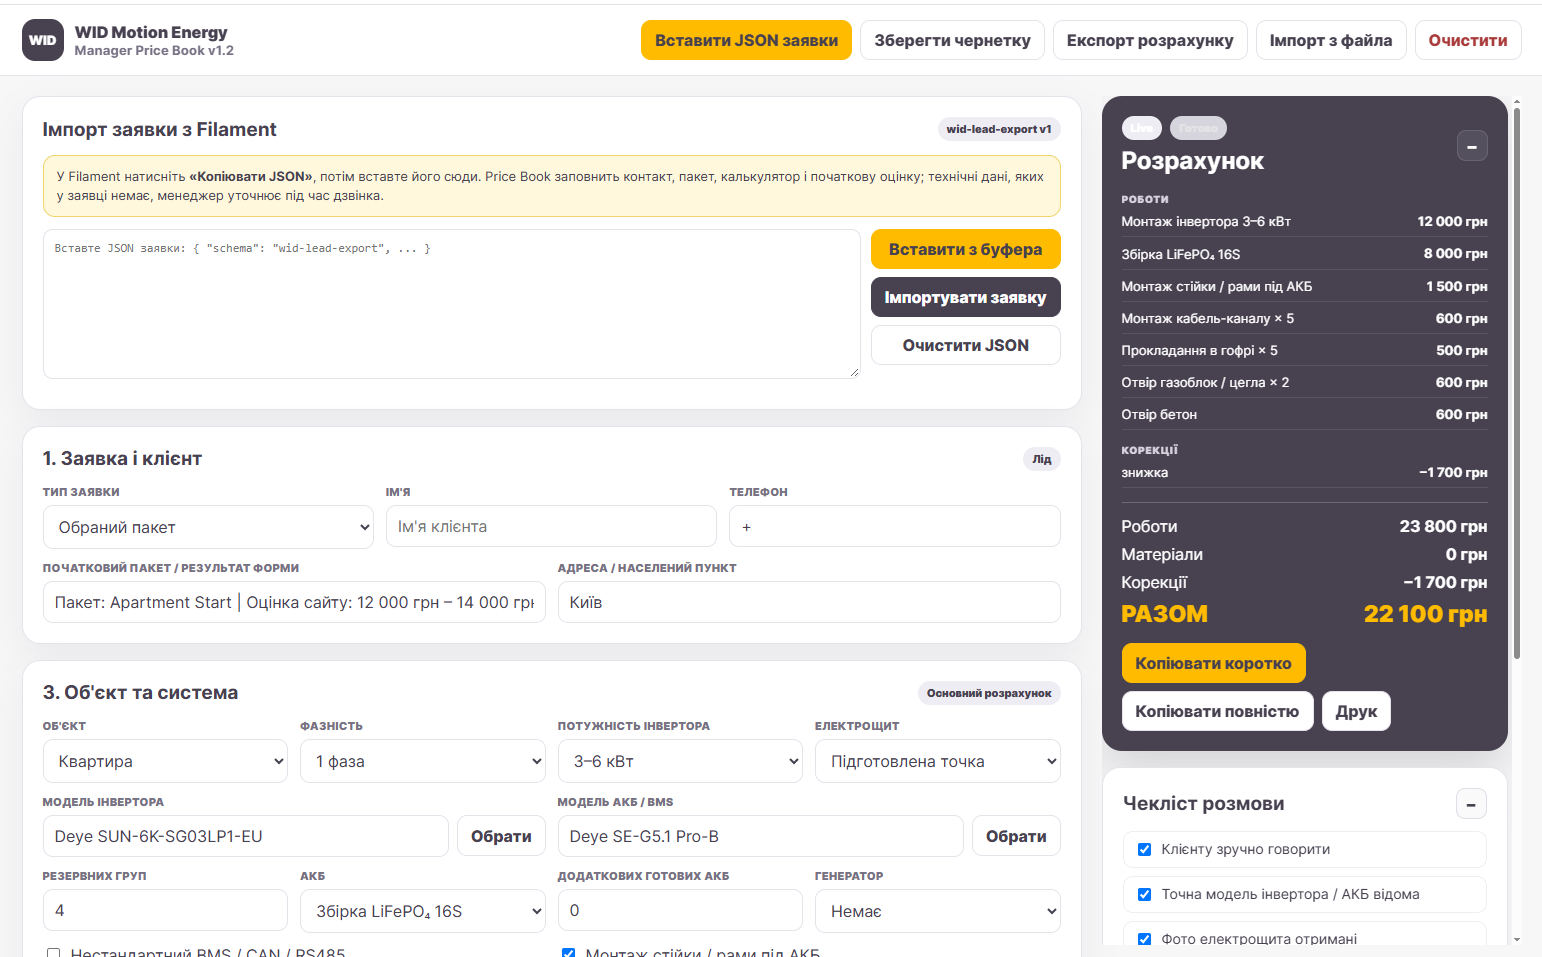The height and width of the screenshot is (957, 1542).
Task: Click 'Експорт розрахунку' in header
Action: (1150, 40)
